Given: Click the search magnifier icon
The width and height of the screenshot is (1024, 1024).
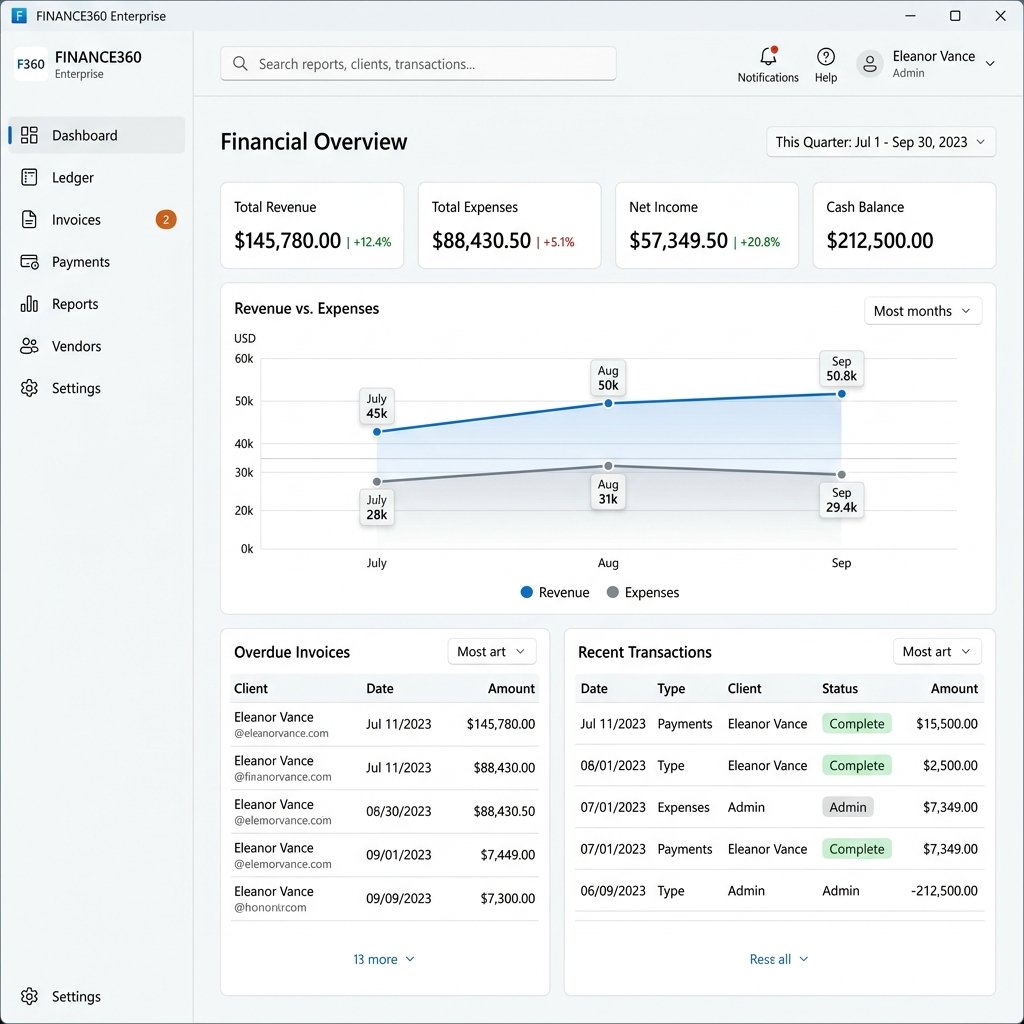Looking at the screenshot, I should point(240,63).
